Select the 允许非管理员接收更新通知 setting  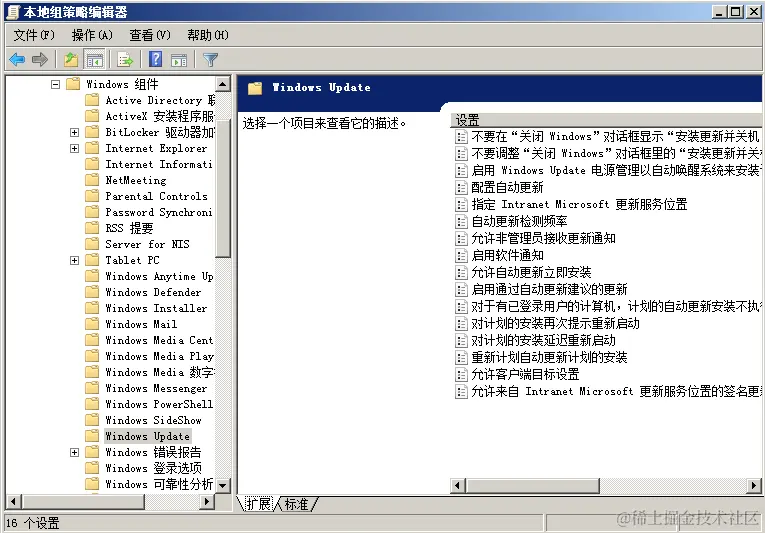543,238
